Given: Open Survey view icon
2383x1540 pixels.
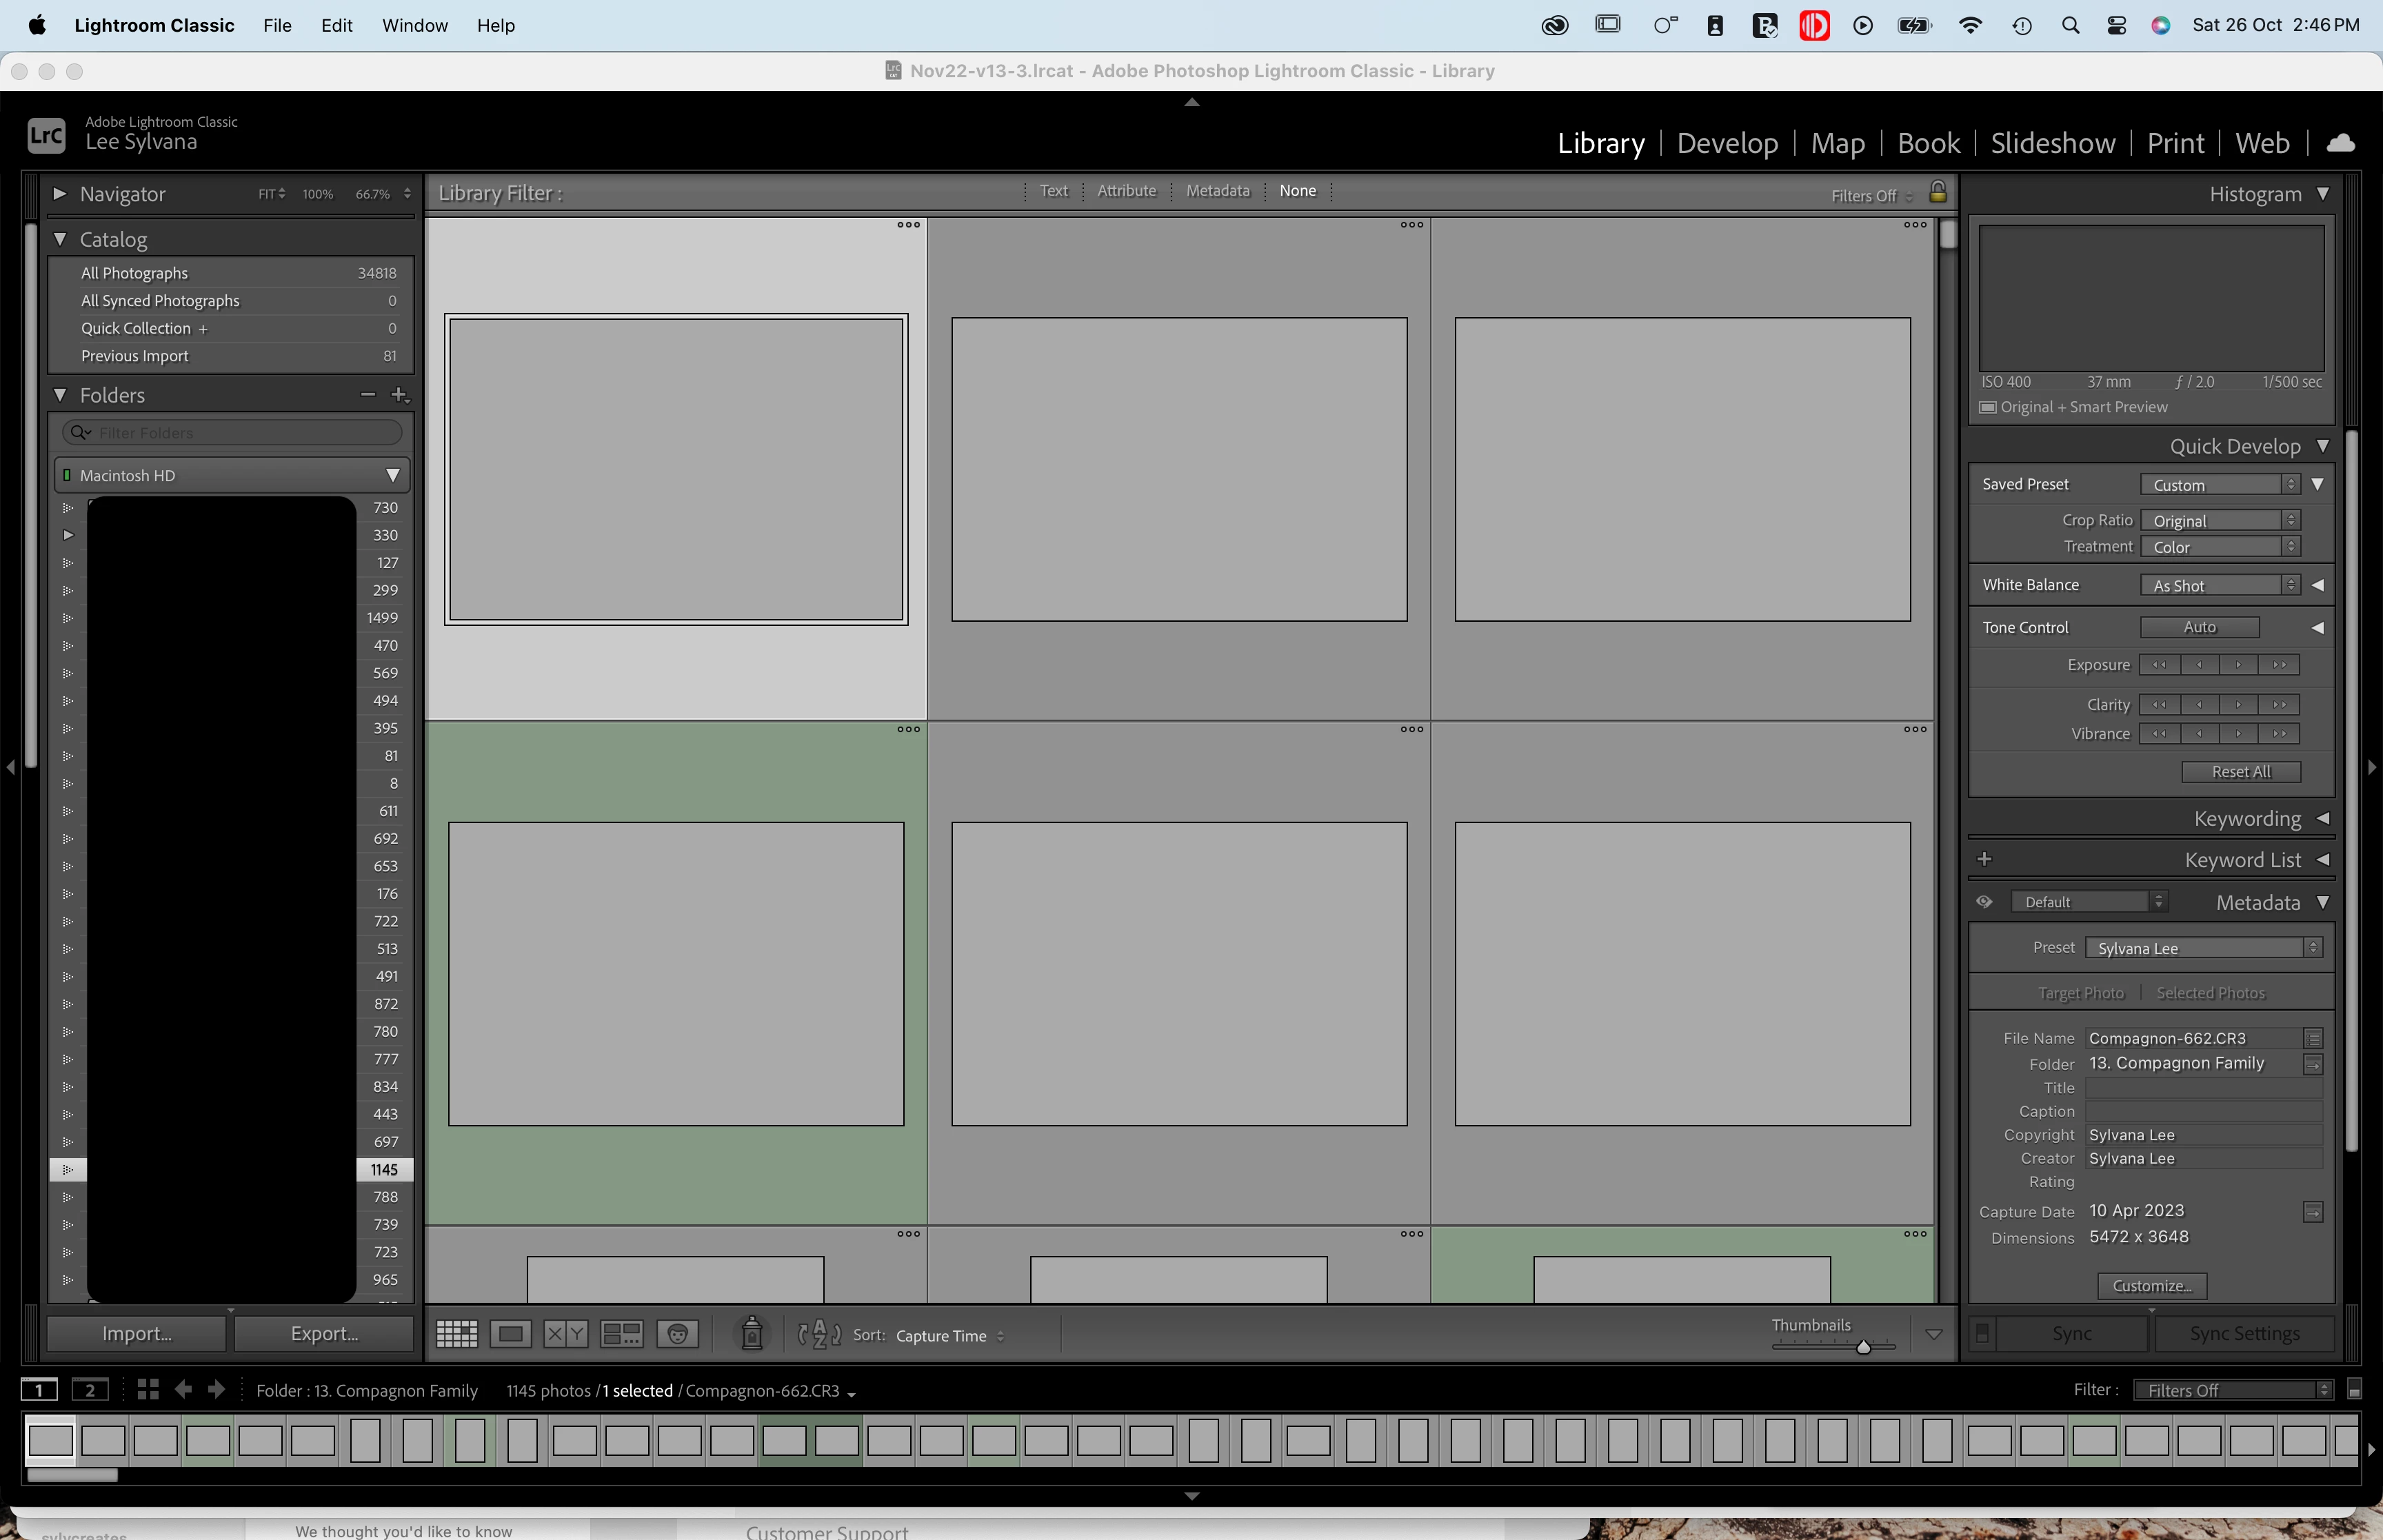Looking at the screenshot, I should point(621,1334).
